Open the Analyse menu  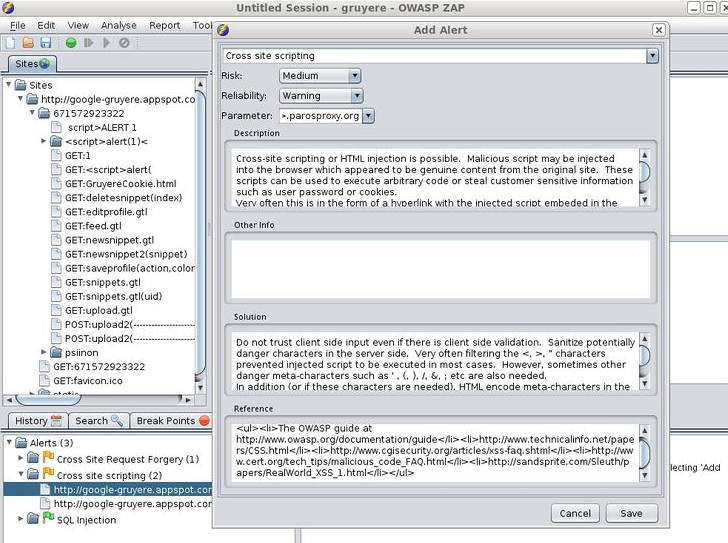pyautogui.click(x=119, y=26)
